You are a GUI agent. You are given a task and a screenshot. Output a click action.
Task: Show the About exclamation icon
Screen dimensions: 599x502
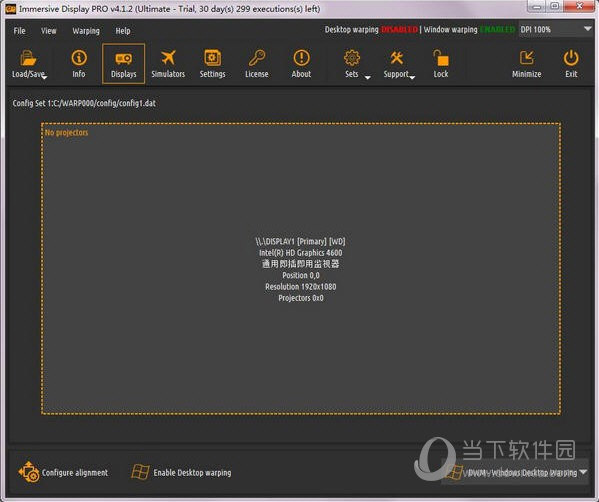pos(301,58)
